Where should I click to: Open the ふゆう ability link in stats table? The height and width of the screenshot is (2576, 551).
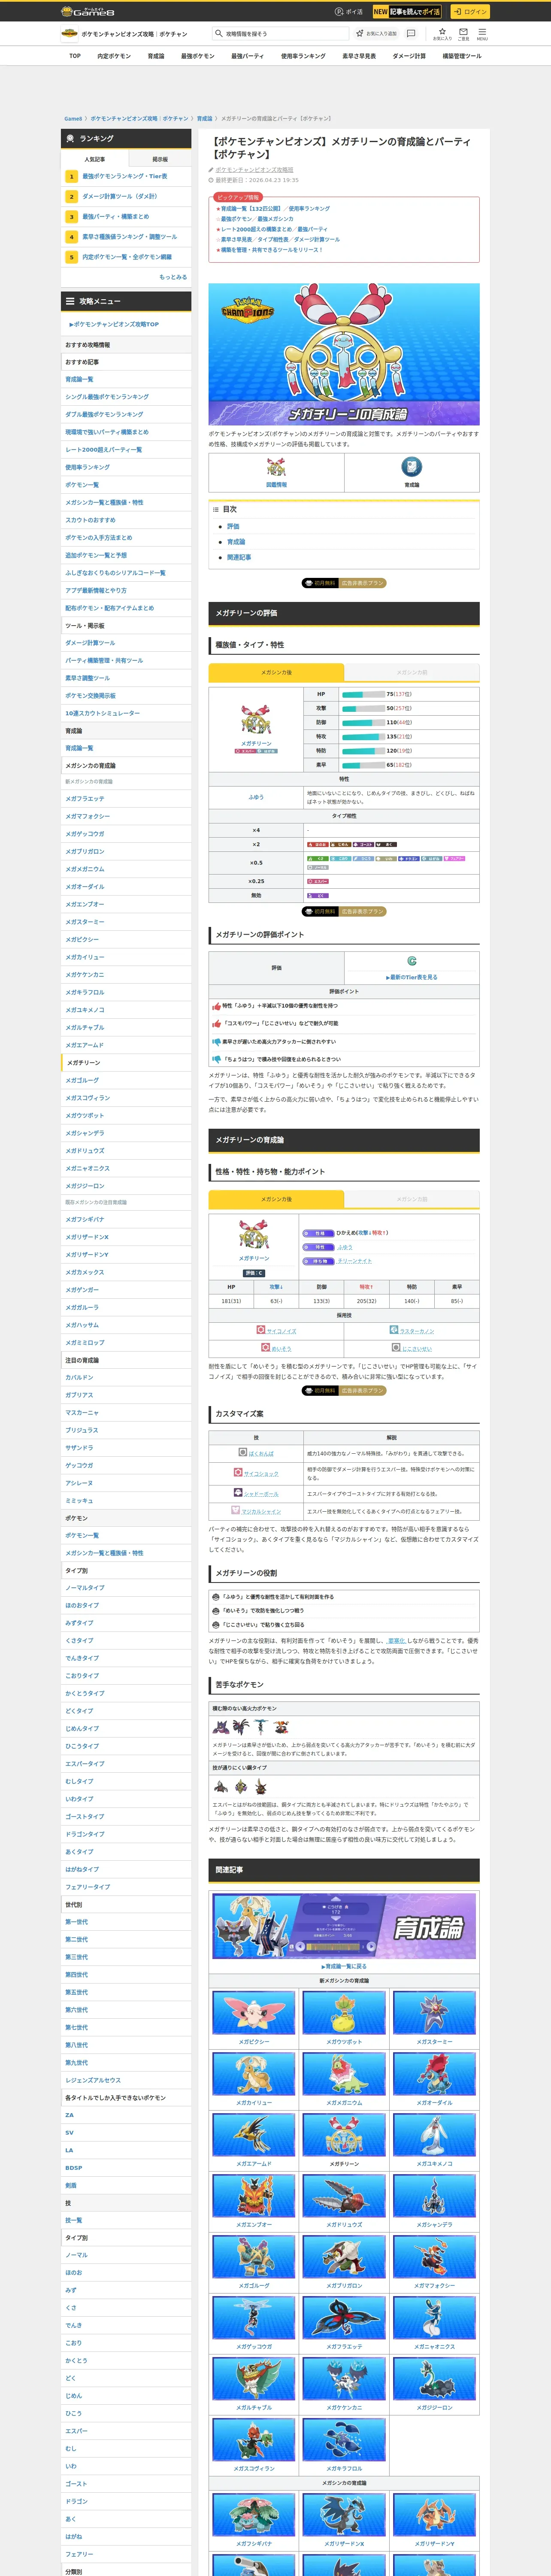click(x=256, y=797)
